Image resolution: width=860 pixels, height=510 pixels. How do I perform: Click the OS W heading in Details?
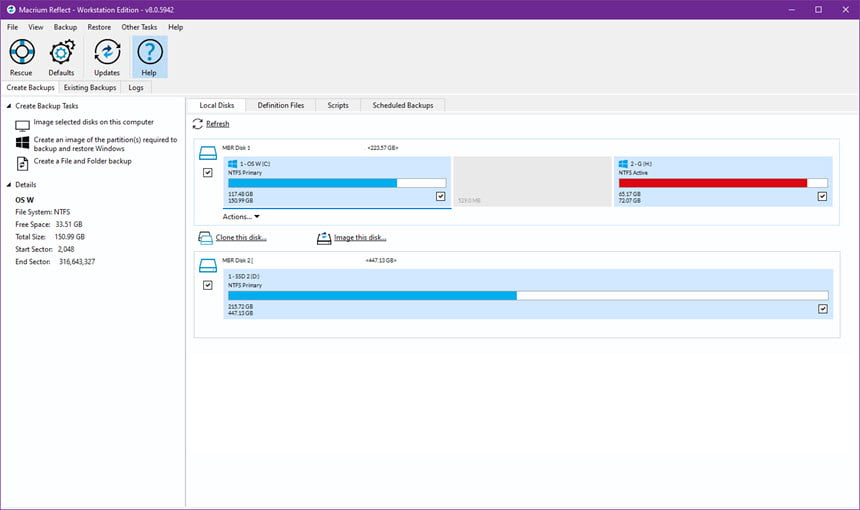tap(25, 200)
